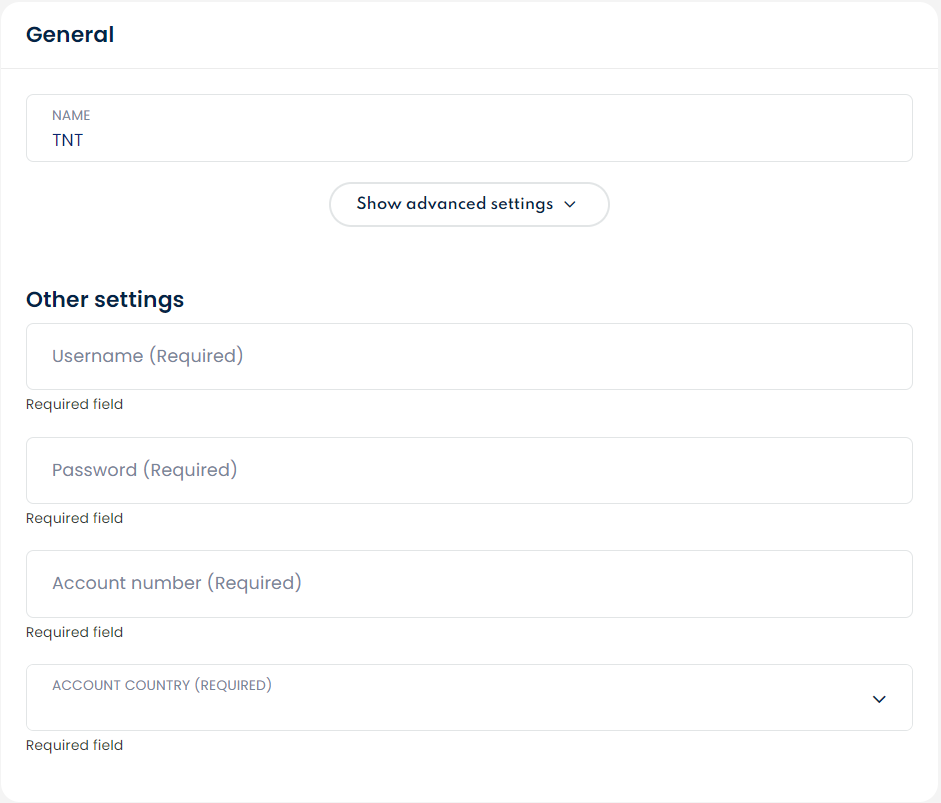The height and width of the screenshot is (803, 941).
Task: Select the Account number text field
Action: point(468,584)
